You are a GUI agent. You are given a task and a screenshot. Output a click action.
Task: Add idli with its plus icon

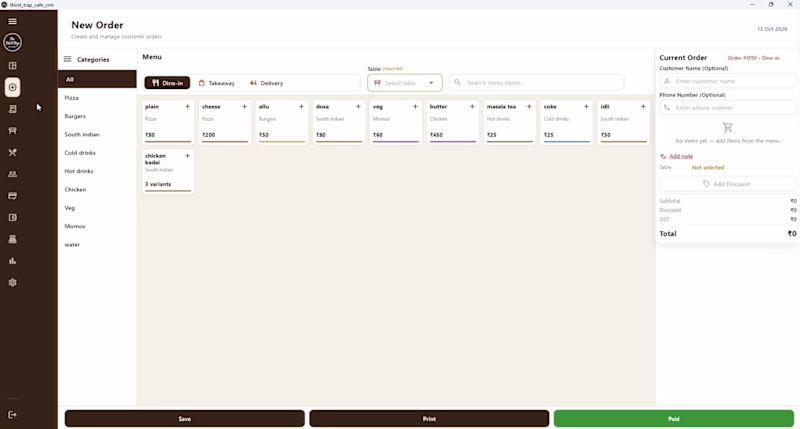coord(643,107)
